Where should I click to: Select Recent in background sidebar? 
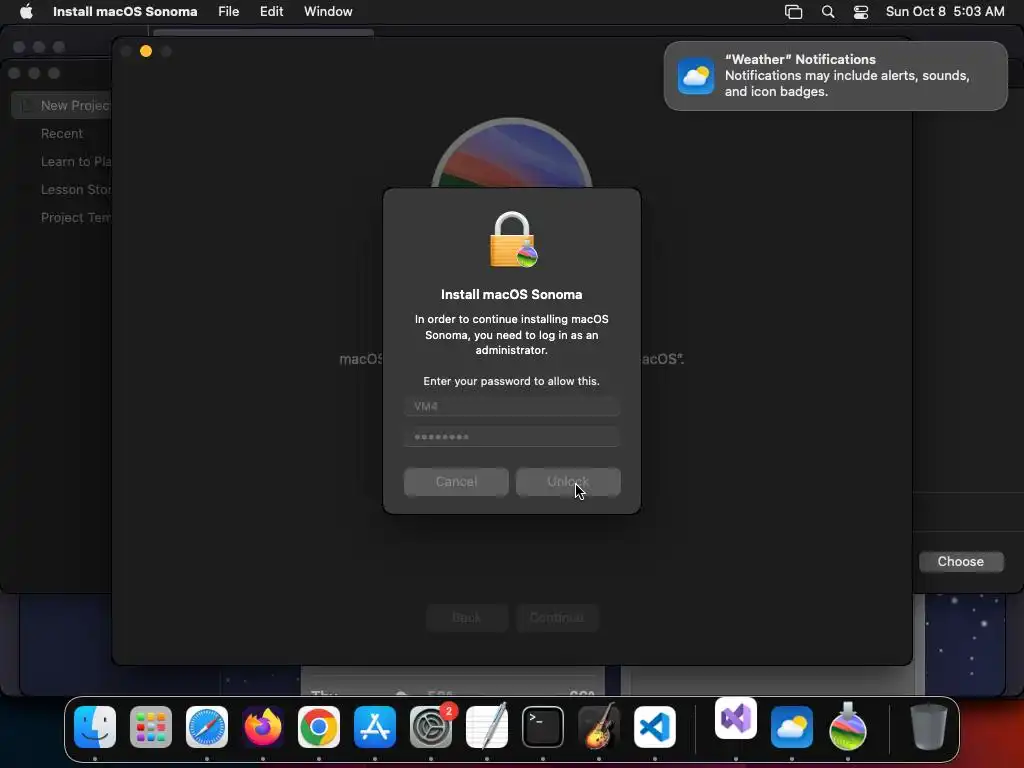coord(62,133)
